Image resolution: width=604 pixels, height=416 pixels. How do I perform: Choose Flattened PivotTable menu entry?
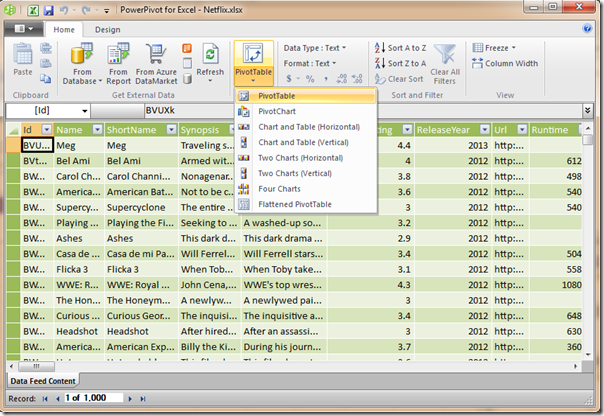click(294, 204)
